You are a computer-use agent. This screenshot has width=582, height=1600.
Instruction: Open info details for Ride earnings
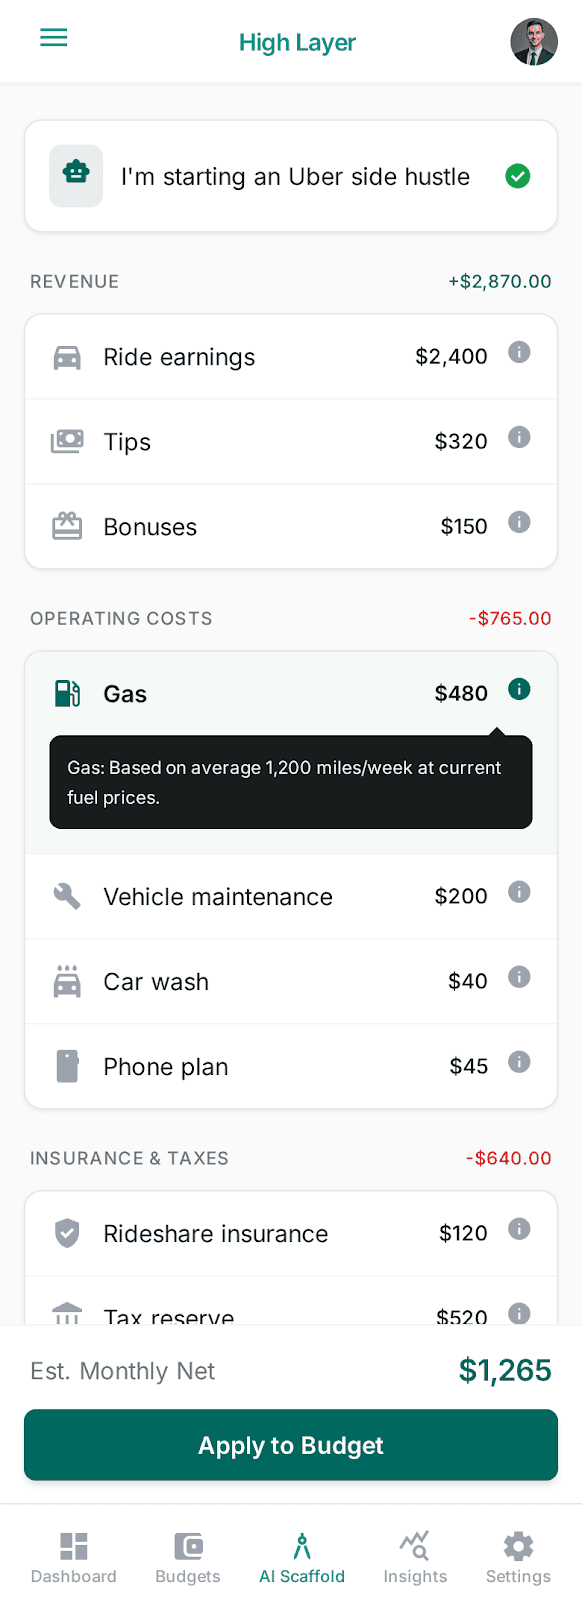pyautogui.click(x=519, y=352)
